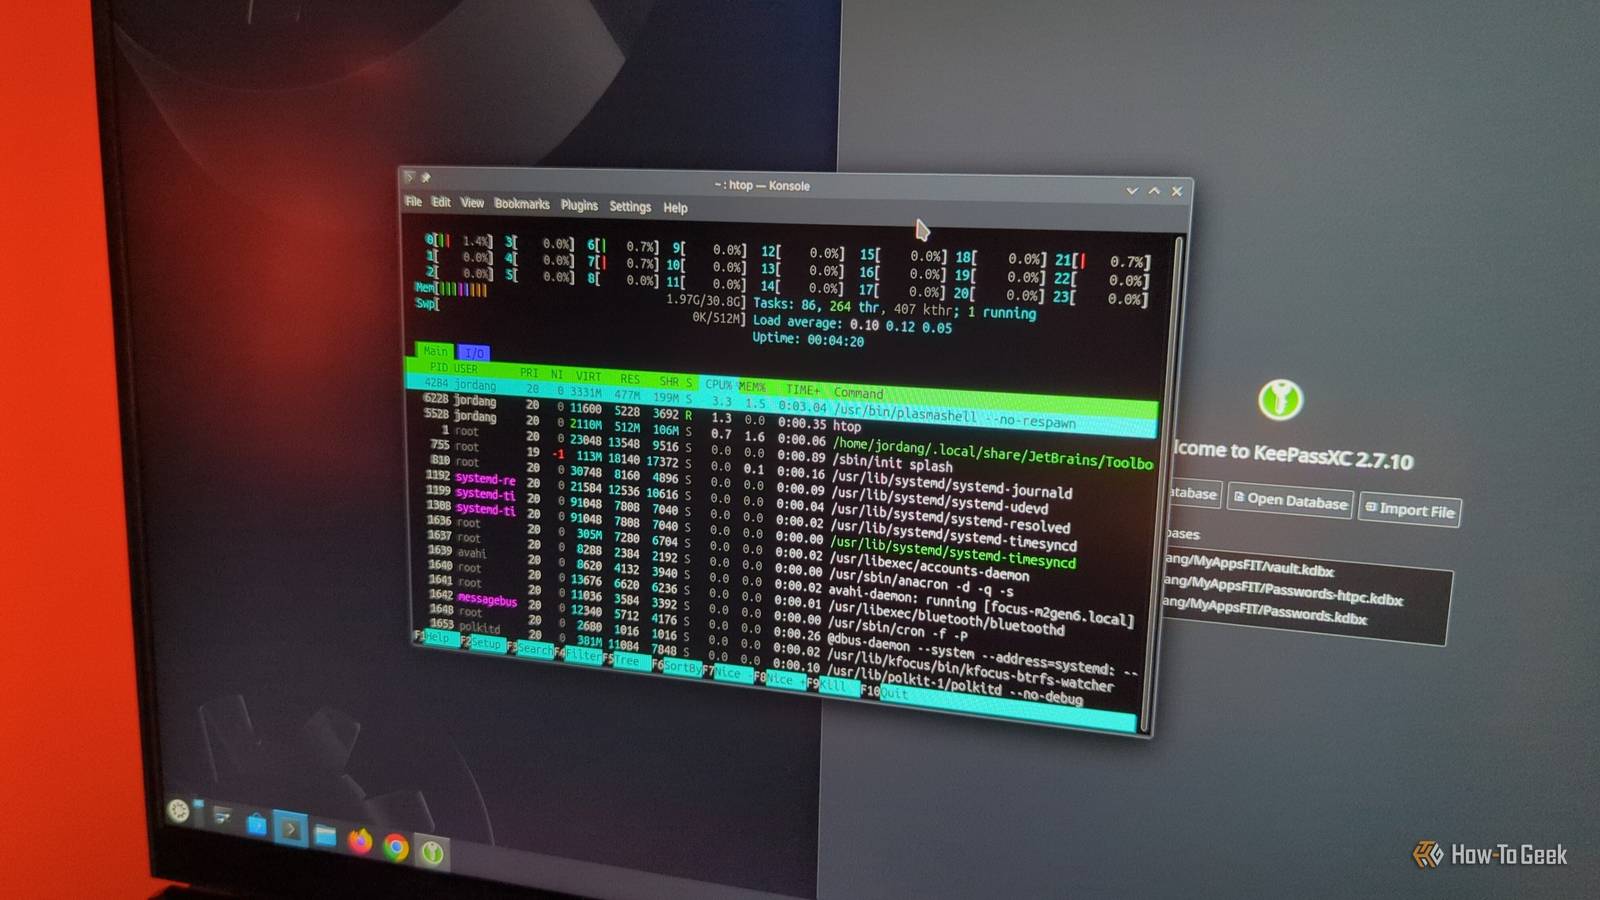Launch Google Chrome from the taskbar

click(x=396, y=848)
